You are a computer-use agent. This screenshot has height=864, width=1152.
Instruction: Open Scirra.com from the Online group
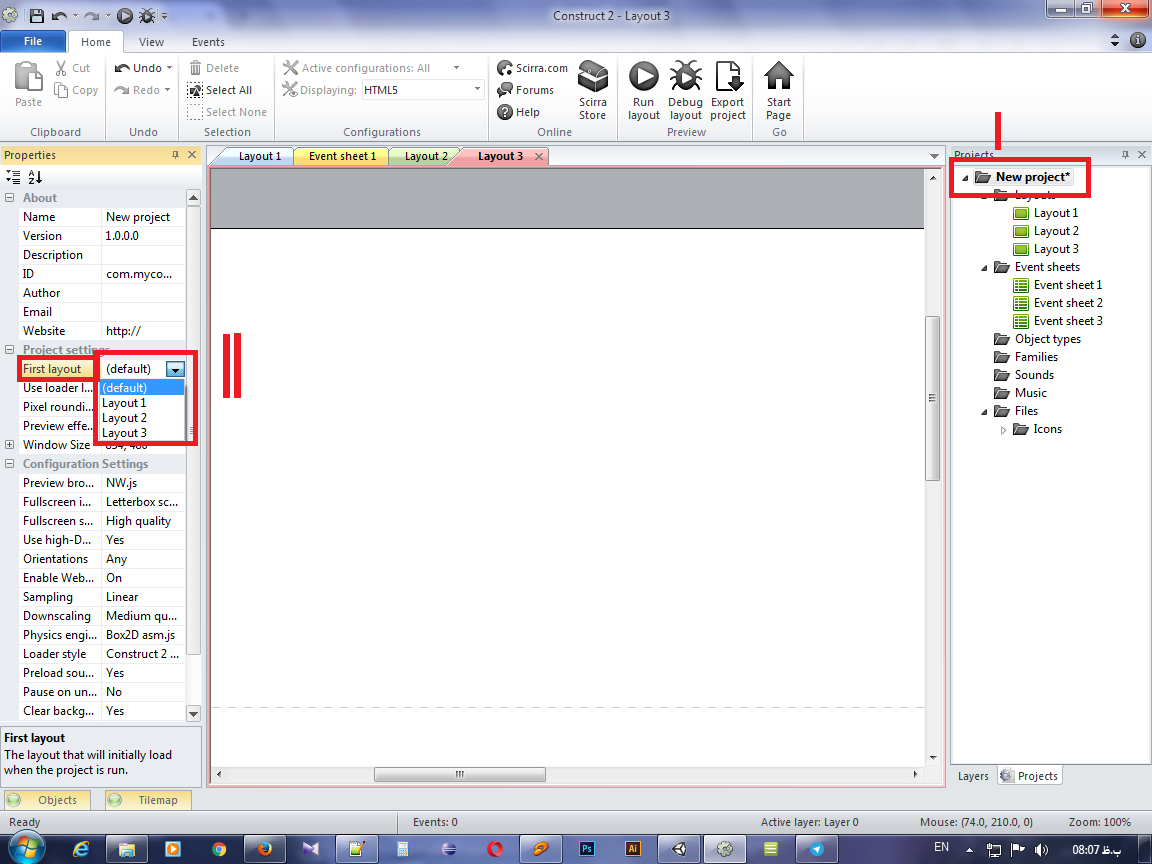(533, 68)
